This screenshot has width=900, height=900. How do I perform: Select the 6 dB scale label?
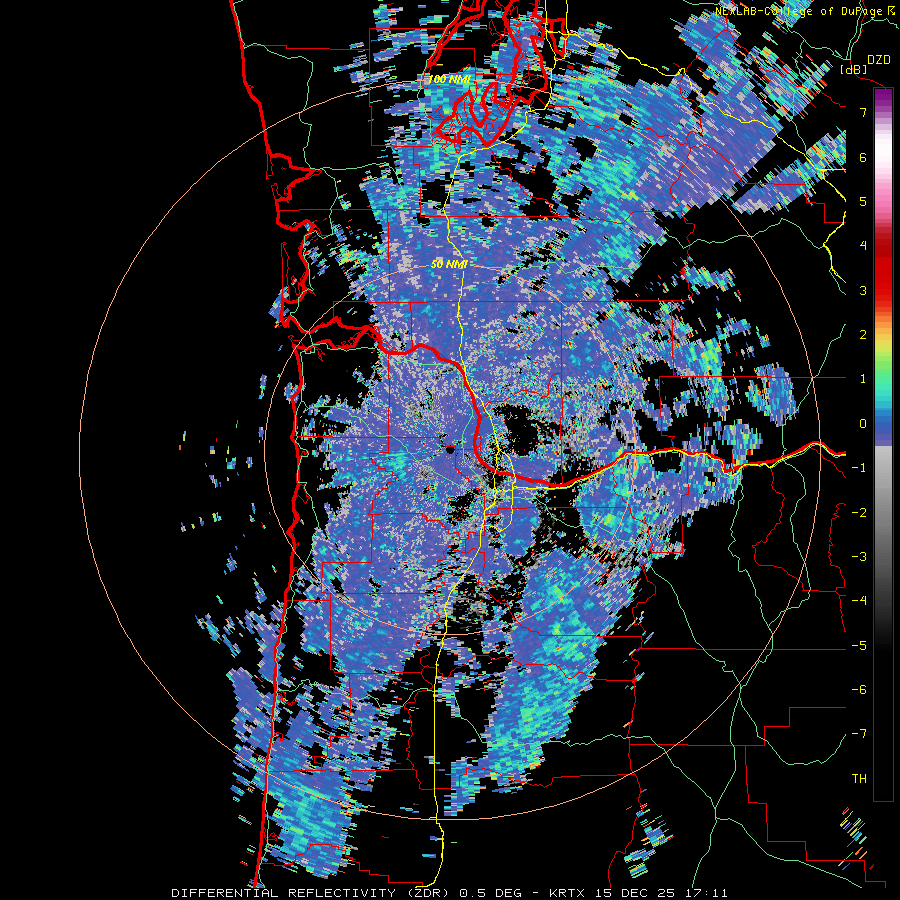(x=863, y=157)
